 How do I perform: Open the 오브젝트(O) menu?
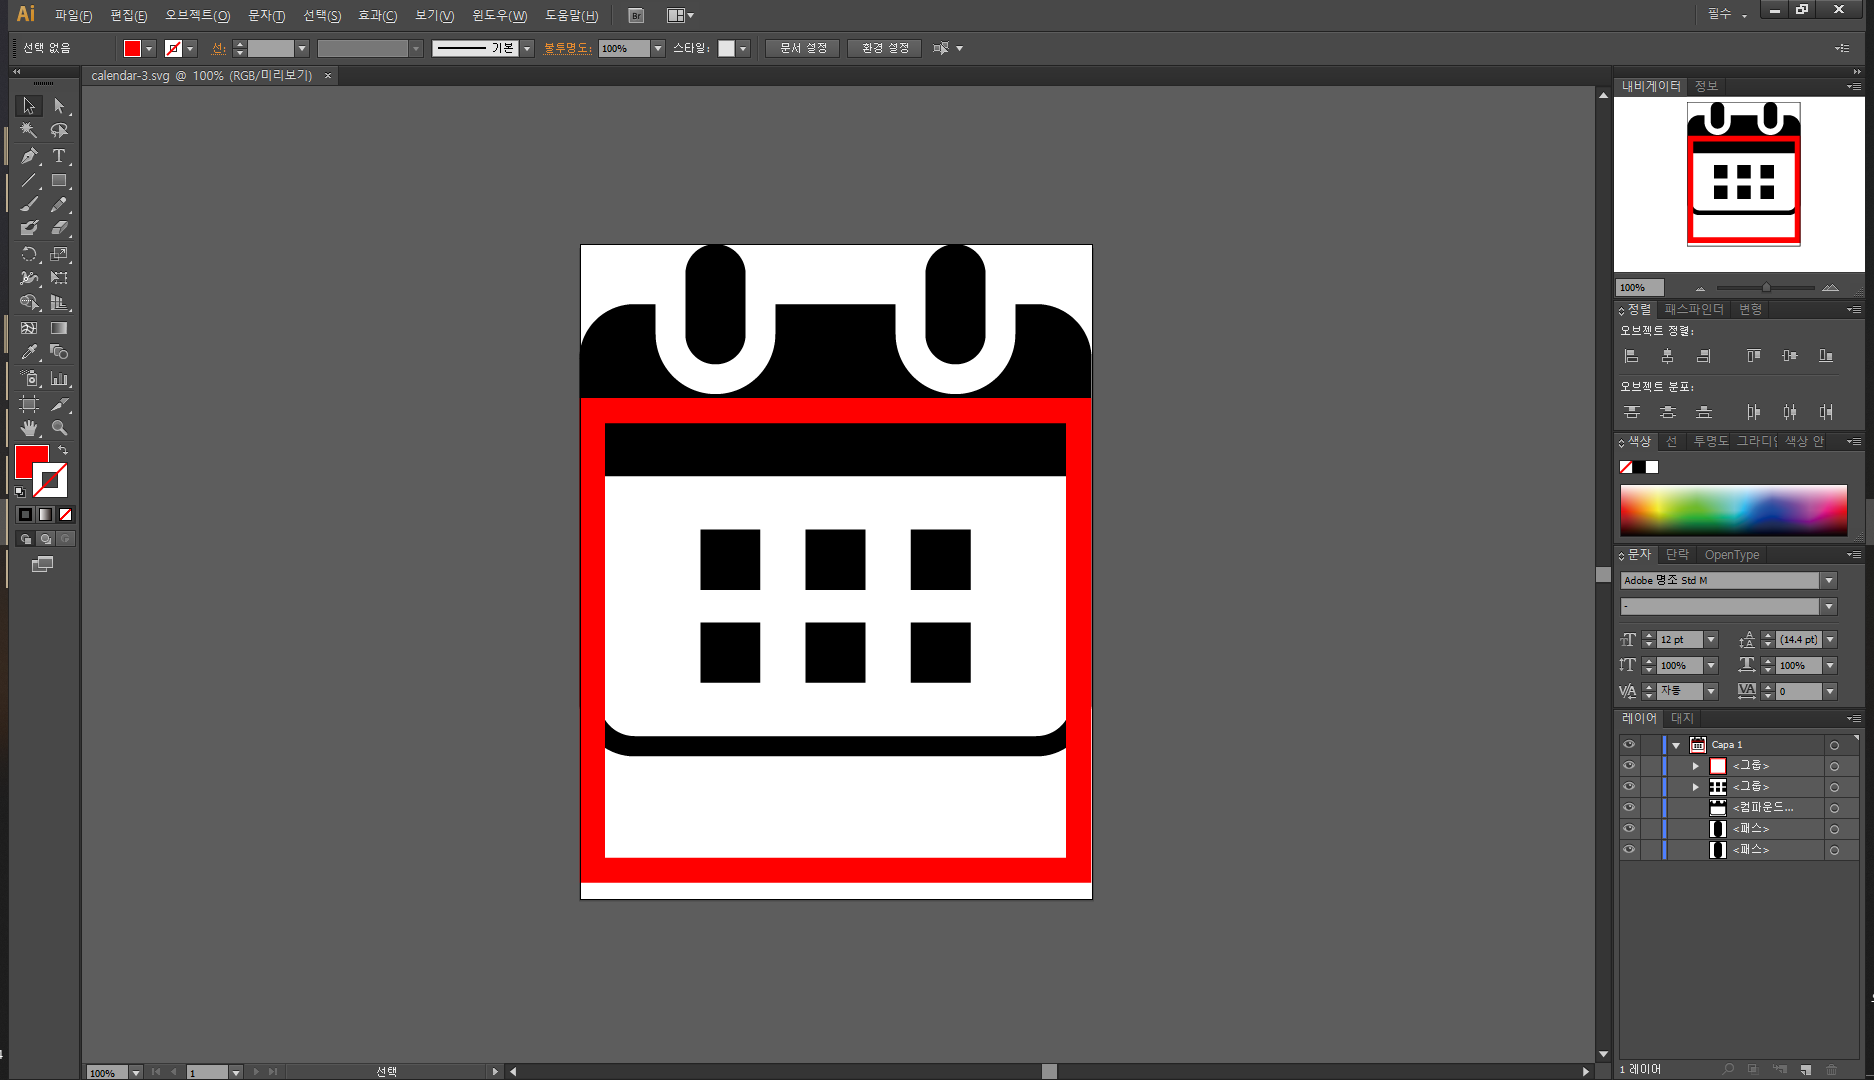(x=197, y=16)
